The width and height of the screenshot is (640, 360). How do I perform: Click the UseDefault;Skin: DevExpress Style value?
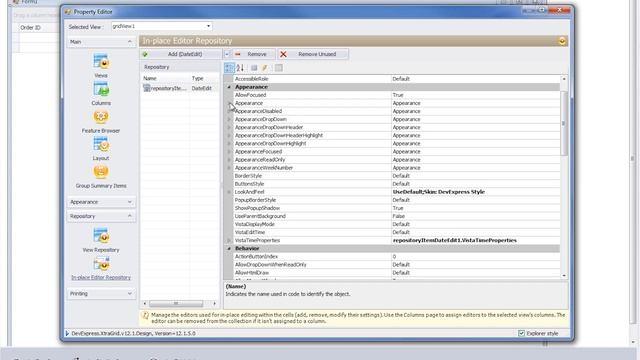coord(439,192)
